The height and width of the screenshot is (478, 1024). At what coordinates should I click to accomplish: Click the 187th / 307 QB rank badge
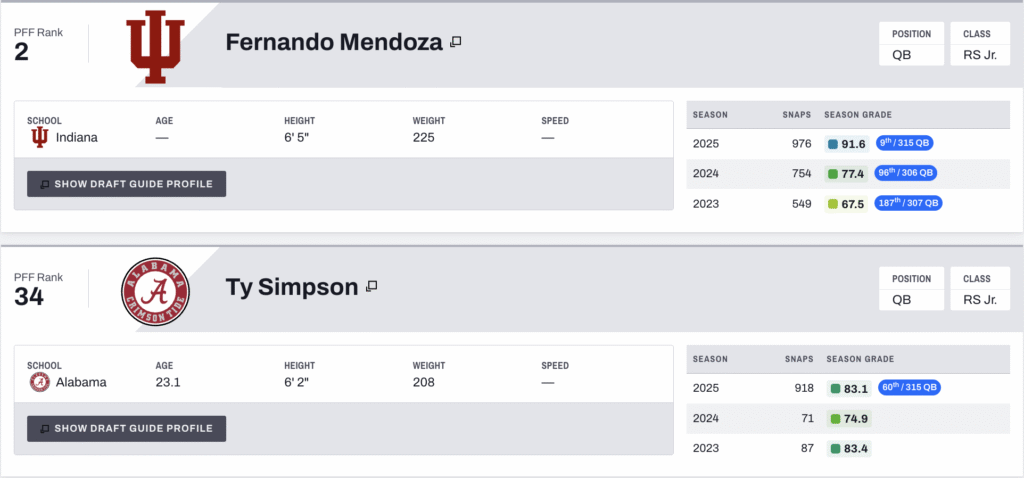tap(909, 203)
